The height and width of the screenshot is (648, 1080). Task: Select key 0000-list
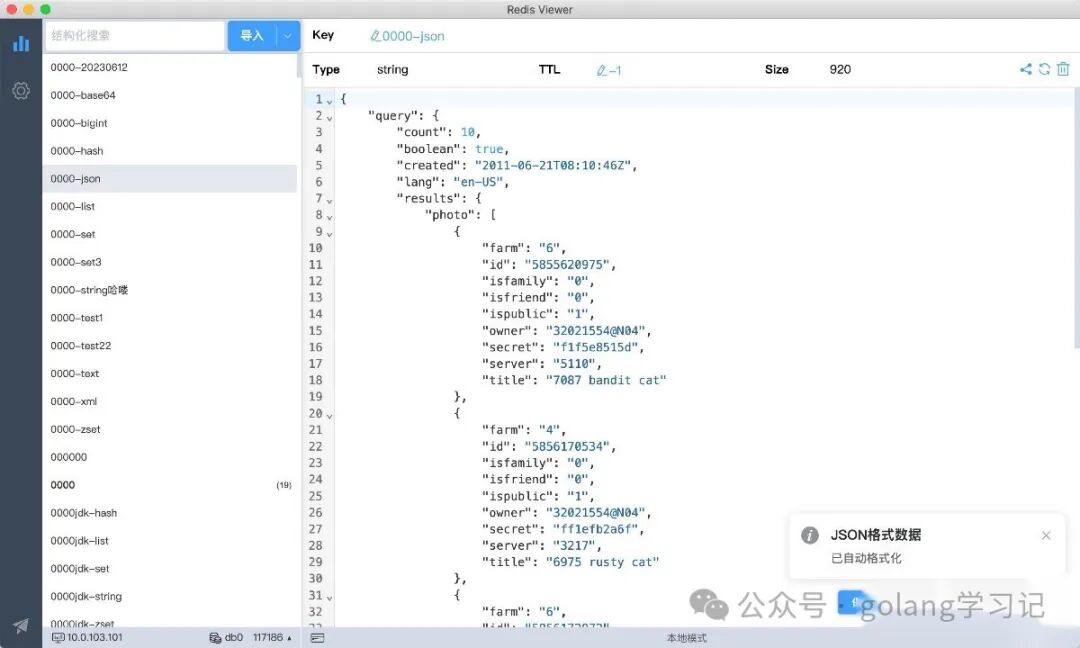[169, 207]
